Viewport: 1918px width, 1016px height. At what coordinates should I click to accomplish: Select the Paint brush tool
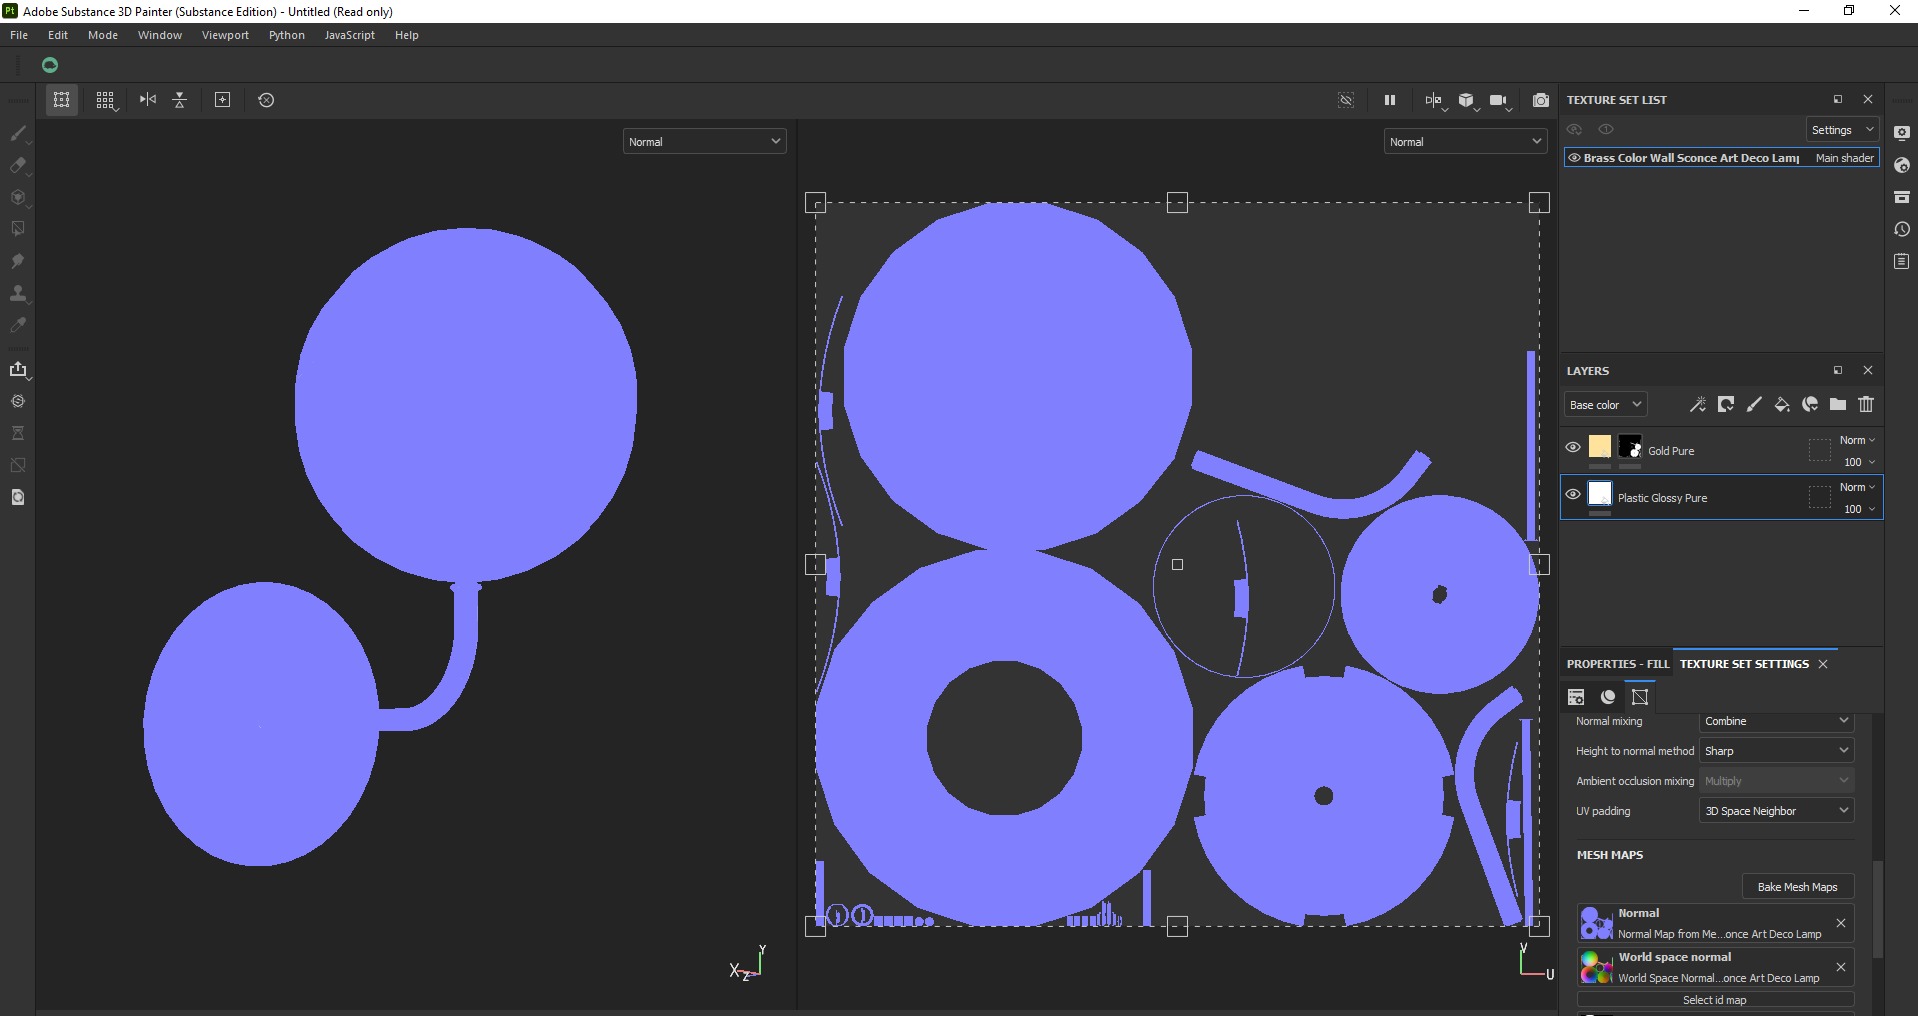point(18,133)
